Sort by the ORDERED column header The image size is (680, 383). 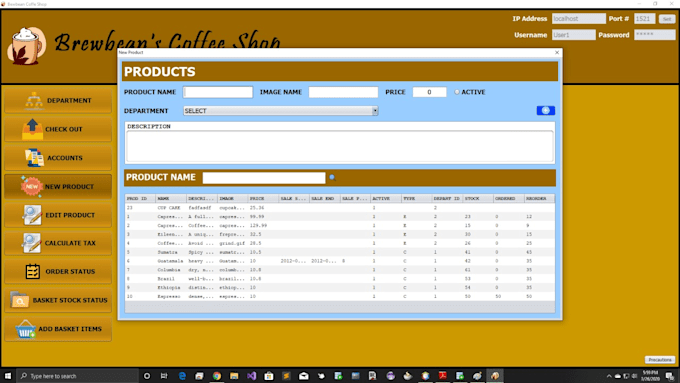click(509, 199)
